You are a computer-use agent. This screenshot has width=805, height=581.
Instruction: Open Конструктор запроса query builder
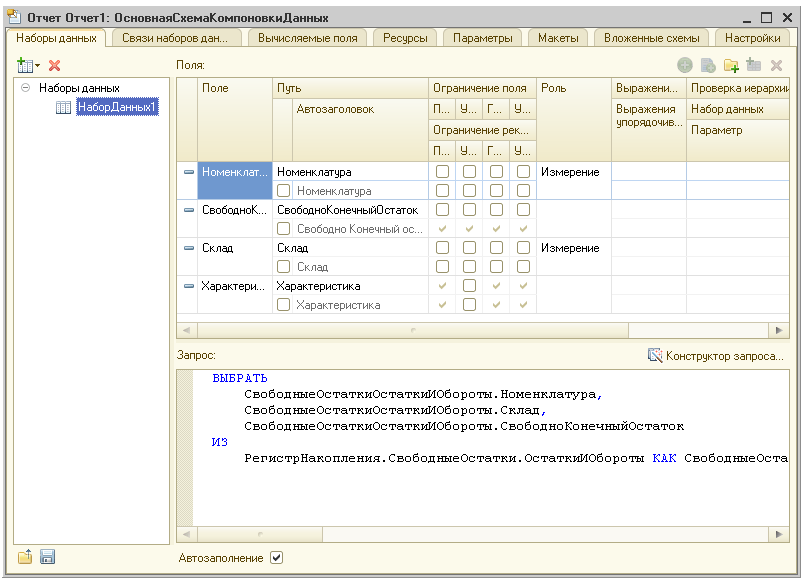click(x=716, y=355)
